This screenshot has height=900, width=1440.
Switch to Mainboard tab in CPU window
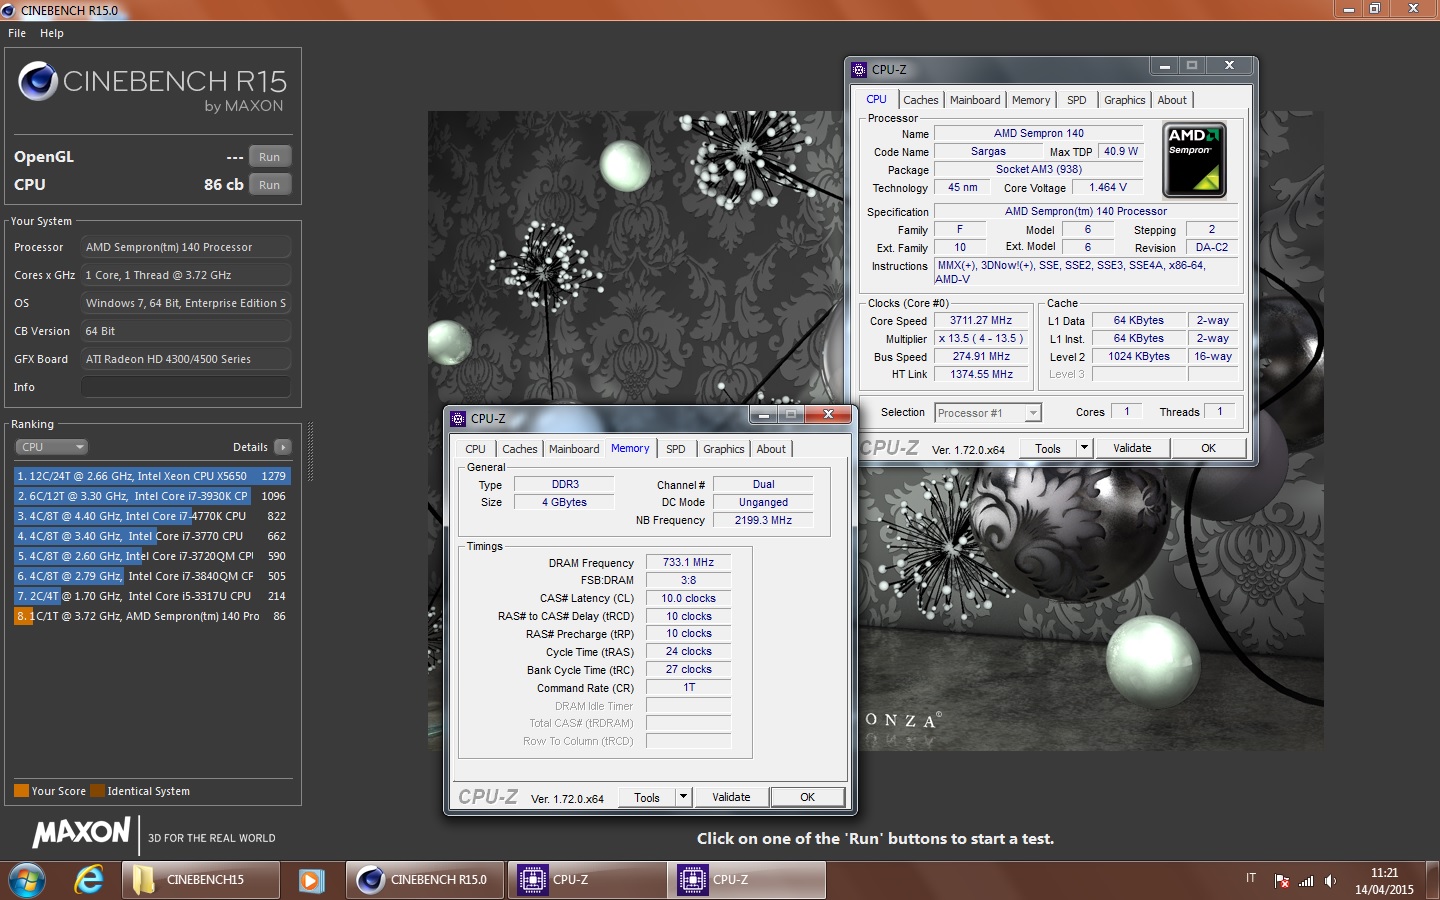975,100
